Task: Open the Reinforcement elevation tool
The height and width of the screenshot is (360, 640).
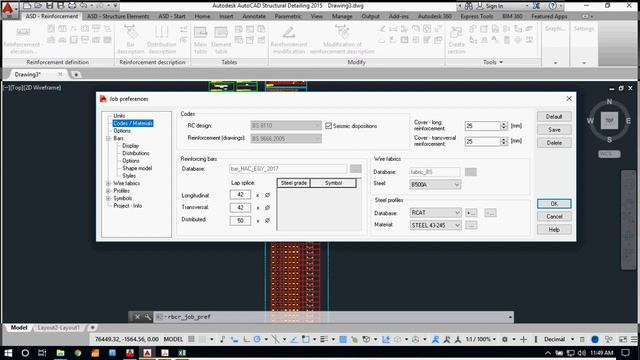Action: 22,40
